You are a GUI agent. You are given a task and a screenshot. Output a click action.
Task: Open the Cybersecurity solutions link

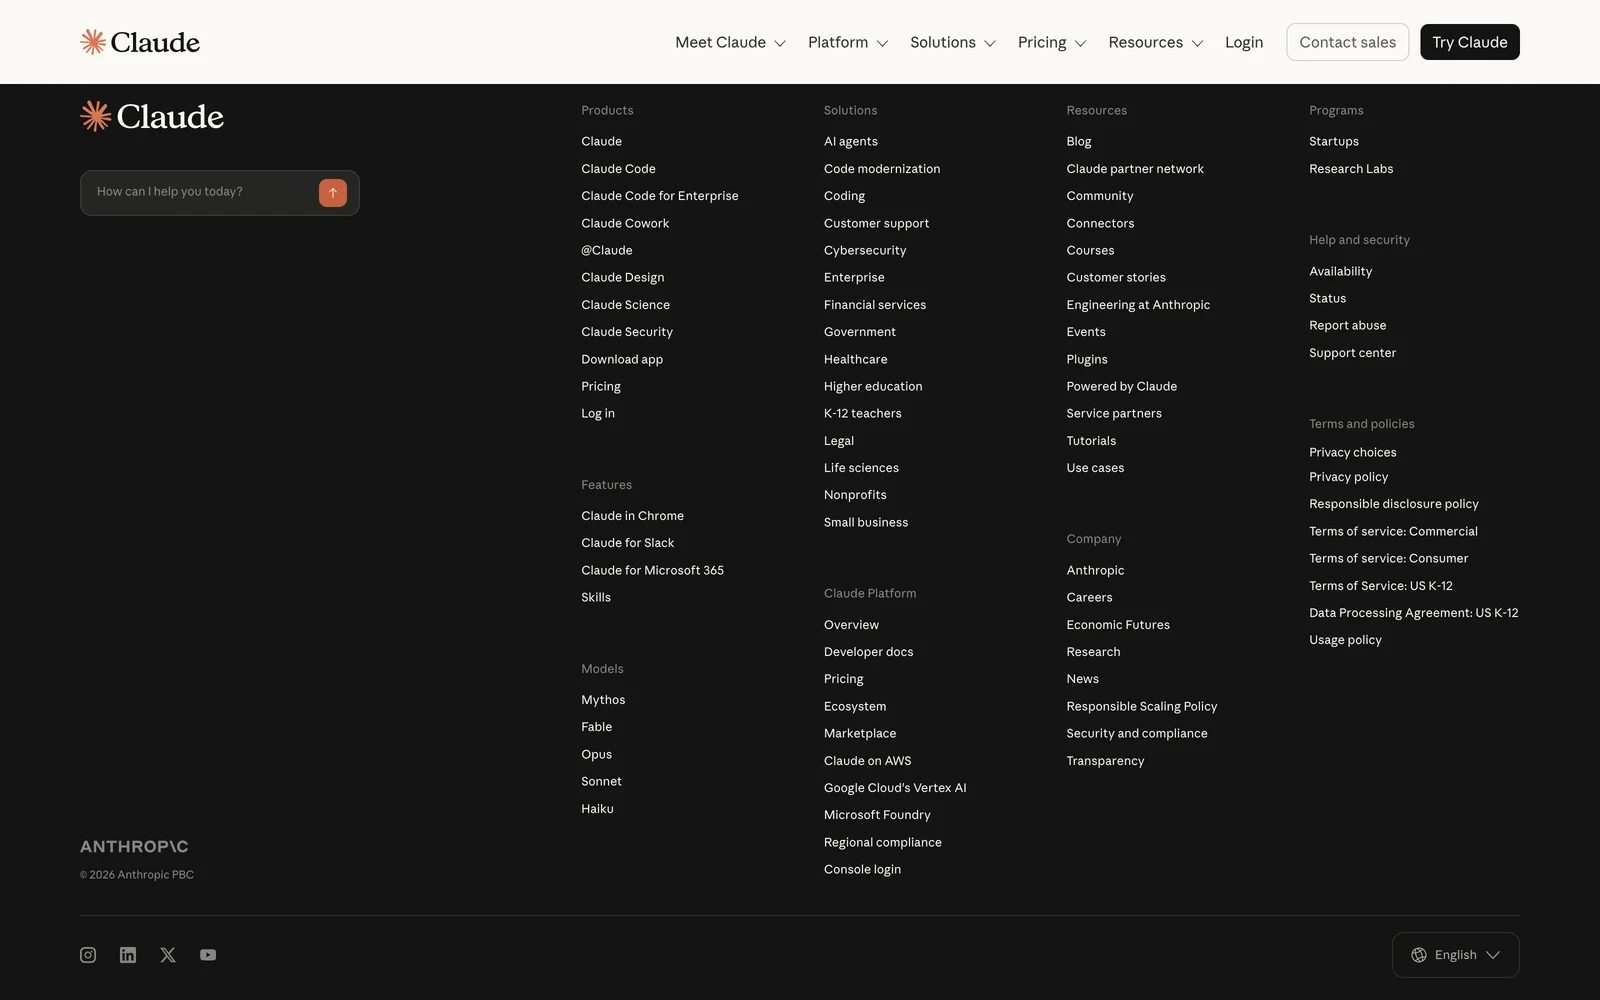pos(865,251)
